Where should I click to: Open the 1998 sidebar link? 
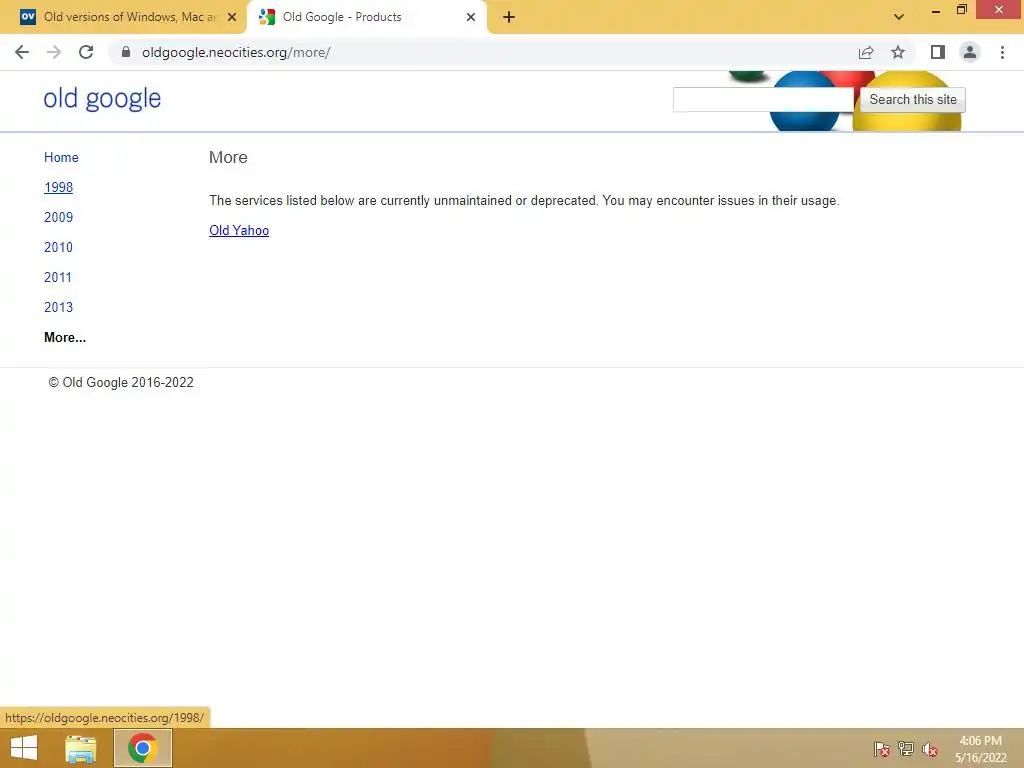(x=58, y=187)
